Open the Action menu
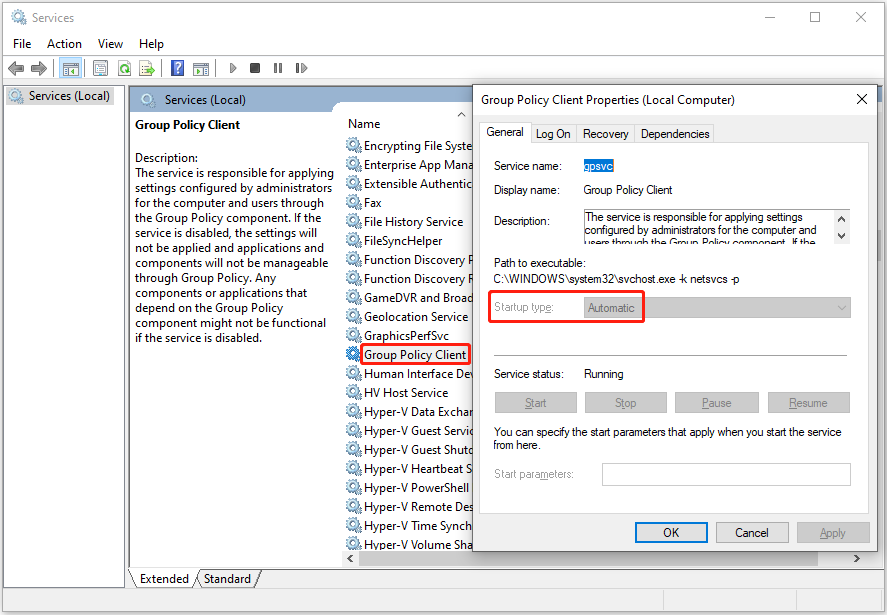 [64, 44]
